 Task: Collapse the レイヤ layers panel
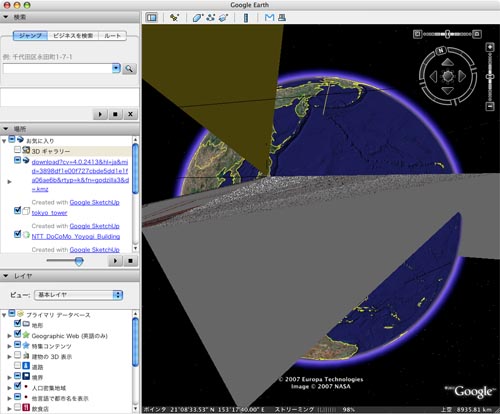click(x=6, y=276)
